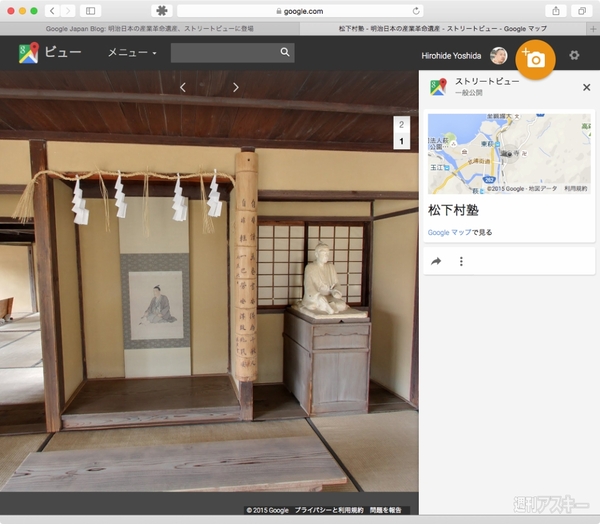Open the Safari share button

[x=556, y=11]
